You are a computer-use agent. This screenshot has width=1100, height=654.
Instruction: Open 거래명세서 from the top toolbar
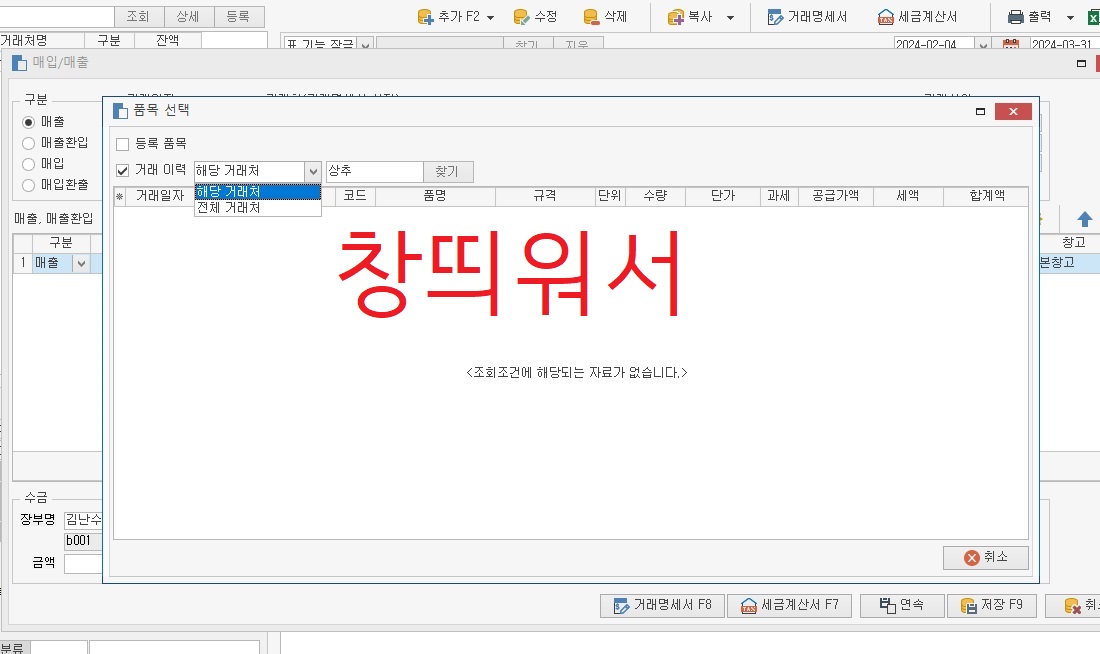(807, 17)
